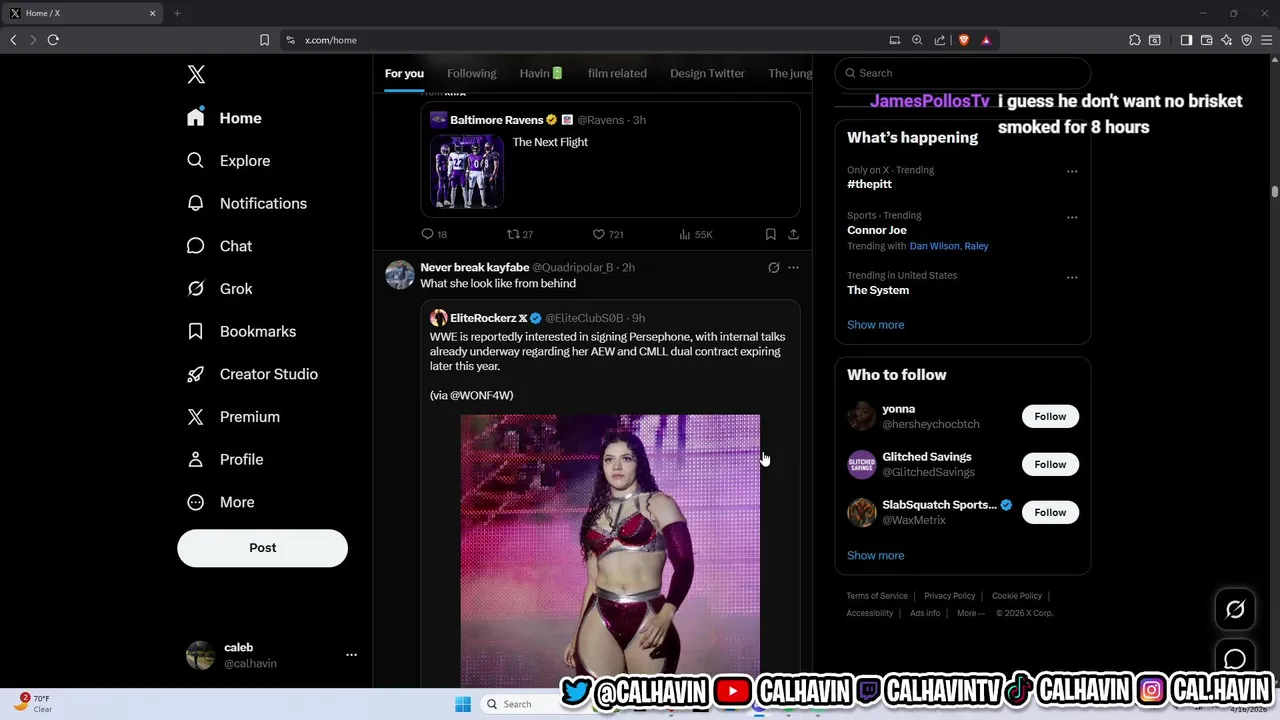Open Leo AI sparkle icon in toolbar
The width and height of the screenshot is (1280, 720).
pos(1226,40)
